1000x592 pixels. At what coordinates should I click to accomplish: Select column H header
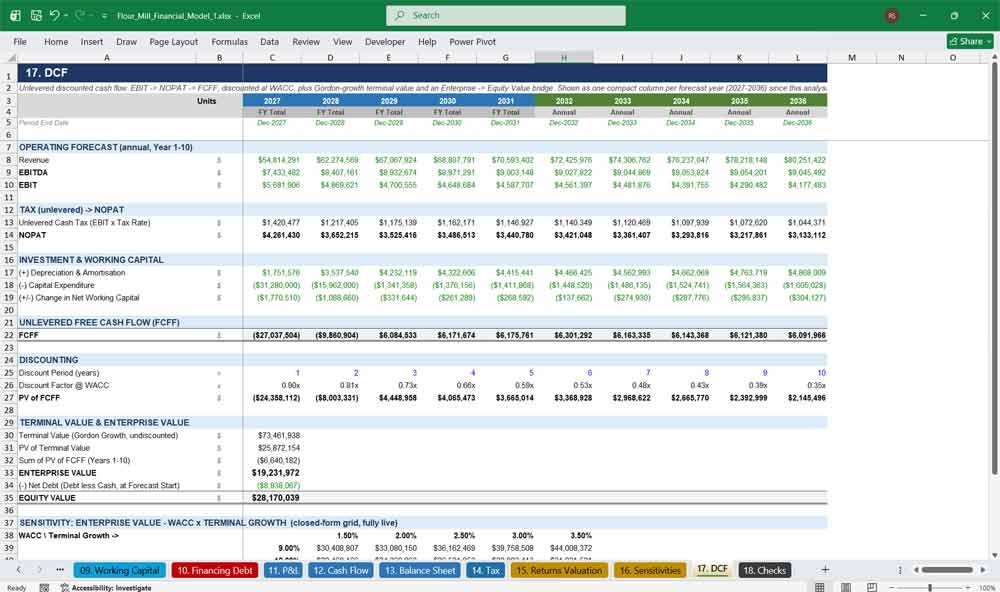(x=564, y=57)
